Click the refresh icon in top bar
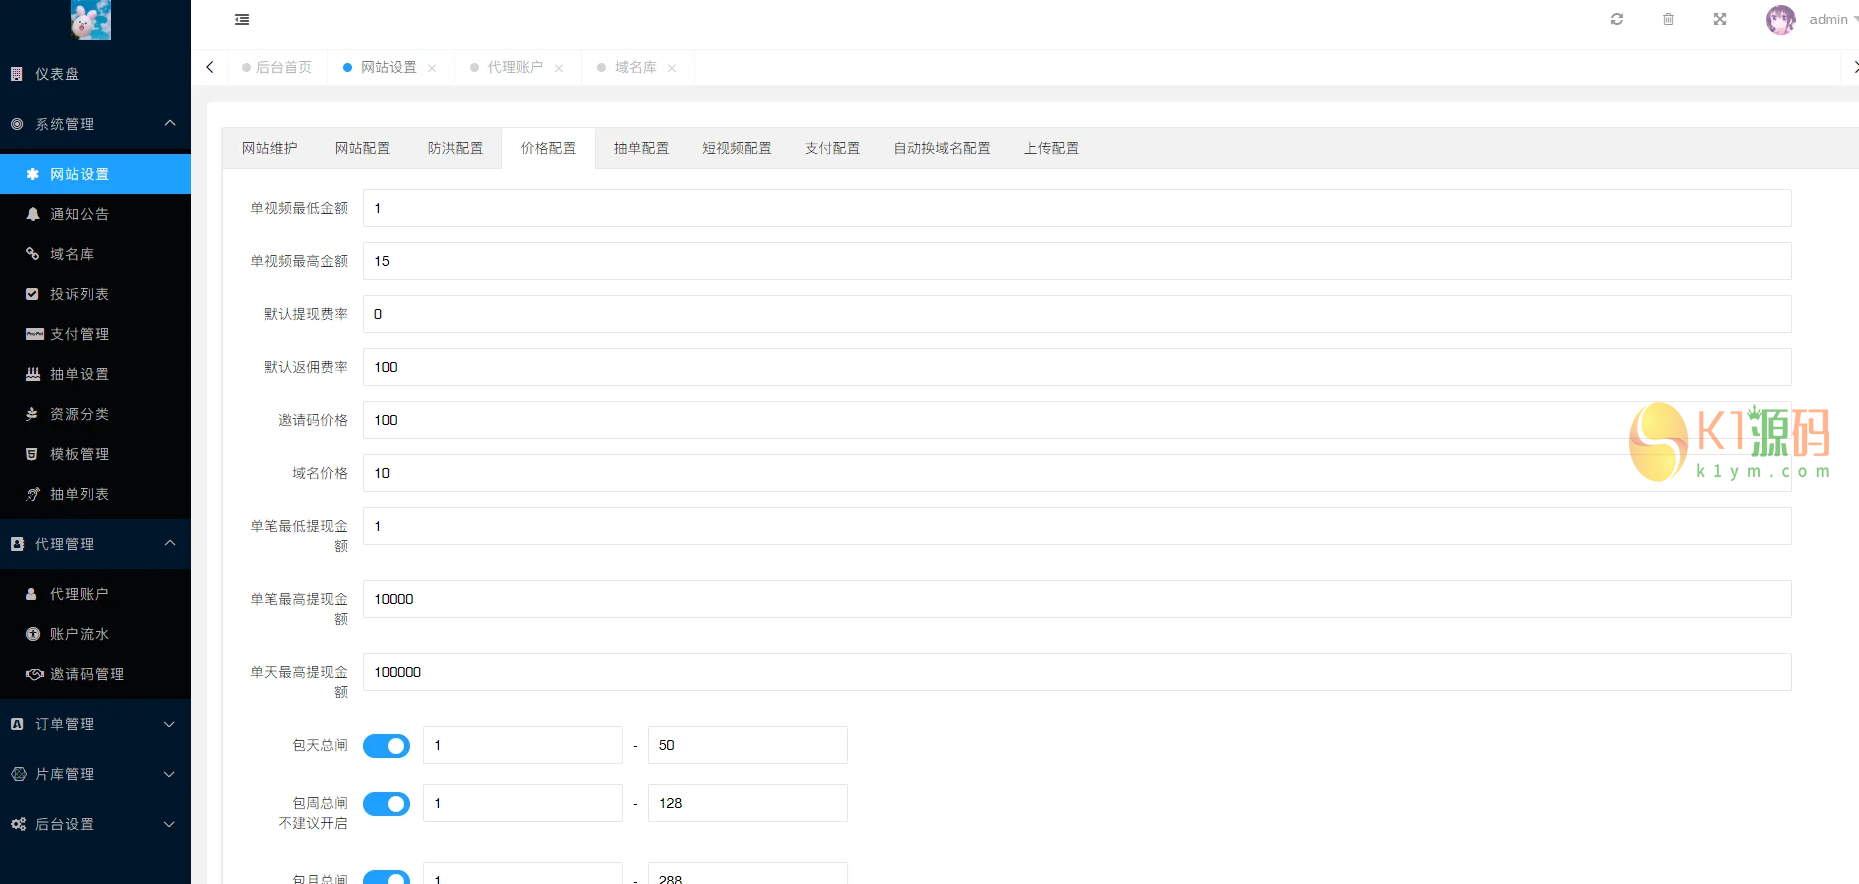Viewport: 1859px width, 884px height. pos(1617,19)
